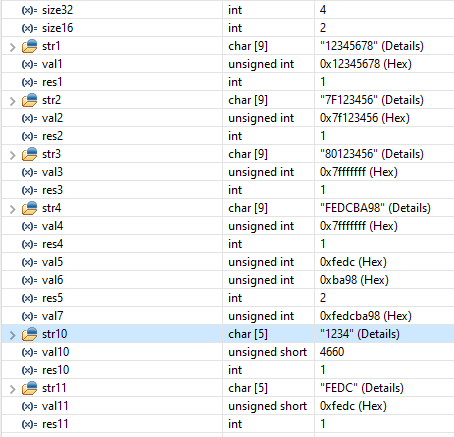This screenshot has height=437, width=454.
Task: Click type "char [5]" of str10
Action: pyautogui.click(x=248, y=334)
